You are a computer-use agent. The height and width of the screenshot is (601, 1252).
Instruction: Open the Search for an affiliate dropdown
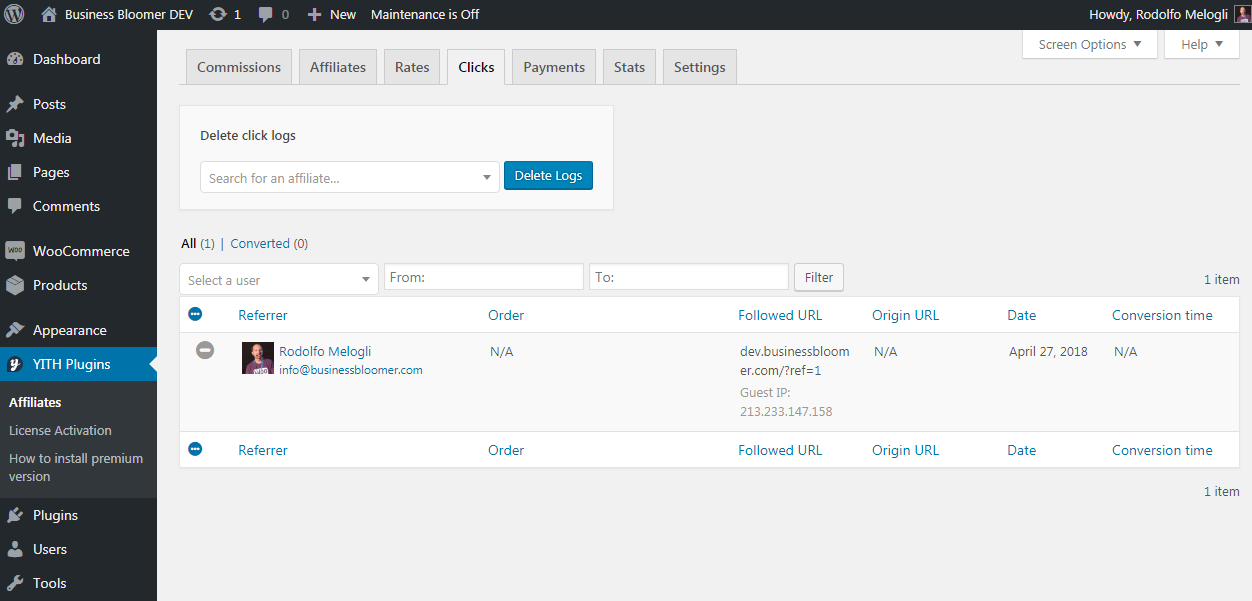pyautogui.click(x=350, y=177)
